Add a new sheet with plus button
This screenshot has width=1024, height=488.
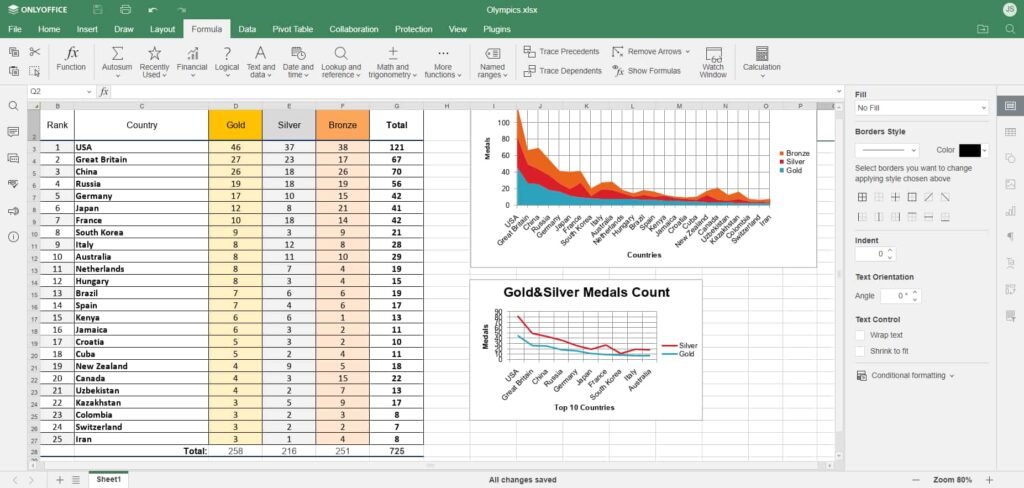pyautogui.click(x=59, y=480)
